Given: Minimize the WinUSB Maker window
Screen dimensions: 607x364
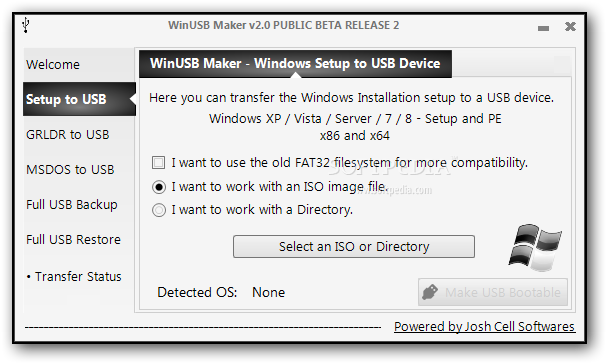Looking at the screenshot, I should click(x=543, y=28).
